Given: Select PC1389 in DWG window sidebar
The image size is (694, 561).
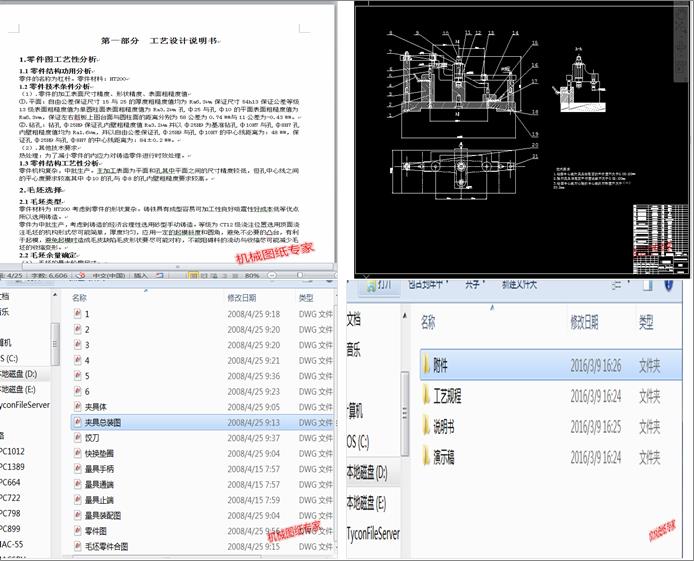Looking at the screenshot, I should (x=12, y=467).
